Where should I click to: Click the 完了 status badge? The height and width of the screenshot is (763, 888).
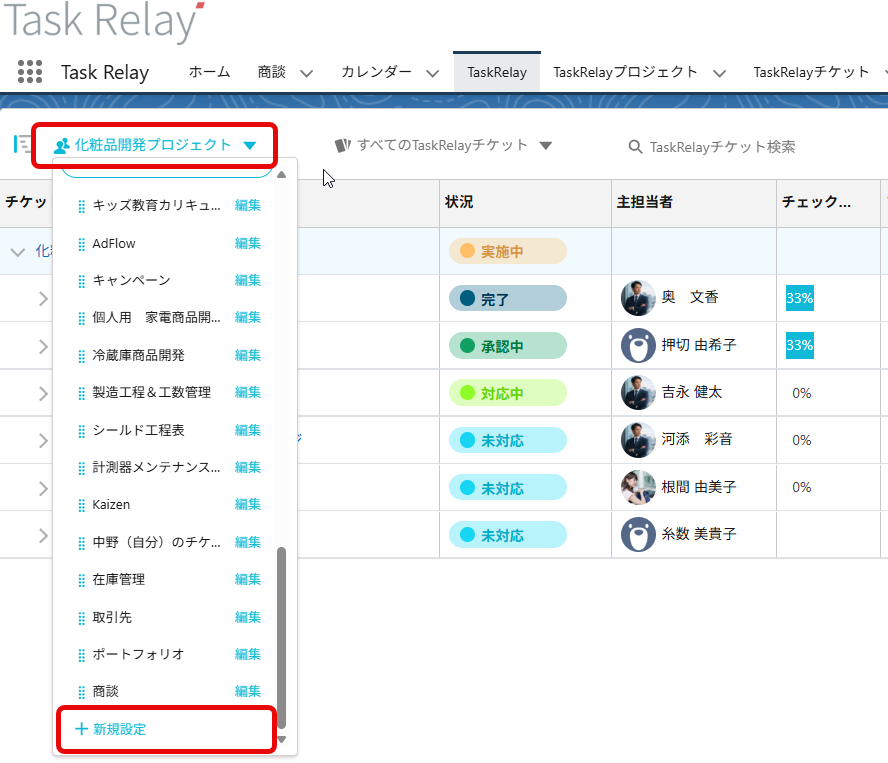click(x=507, y=299)
